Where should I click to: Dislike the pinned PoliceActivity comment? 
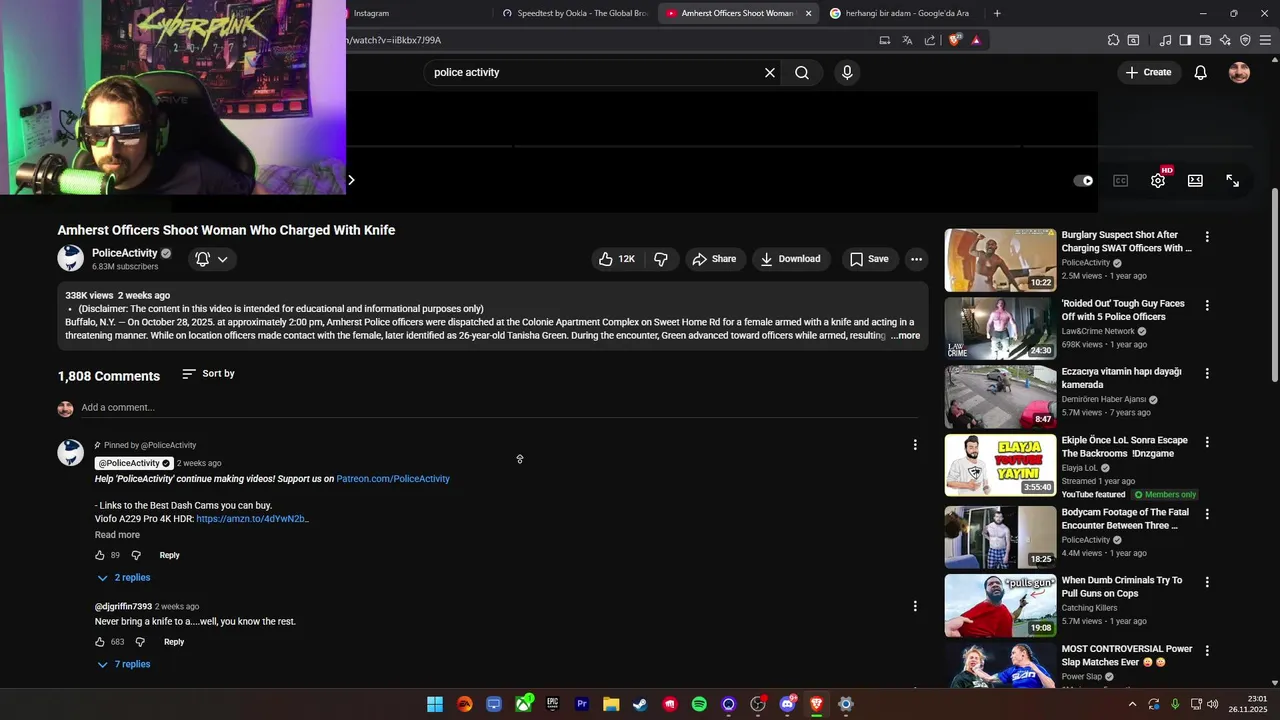tap(136, 555)
